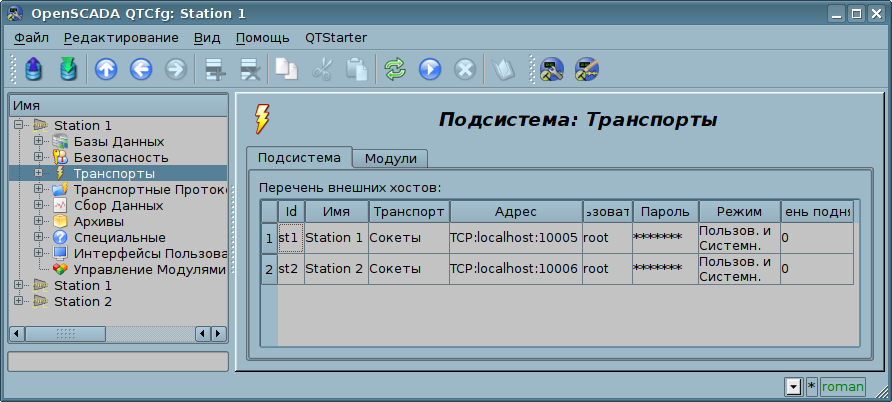Click the Security (Безопасность) keys icon in the tree

60,157
